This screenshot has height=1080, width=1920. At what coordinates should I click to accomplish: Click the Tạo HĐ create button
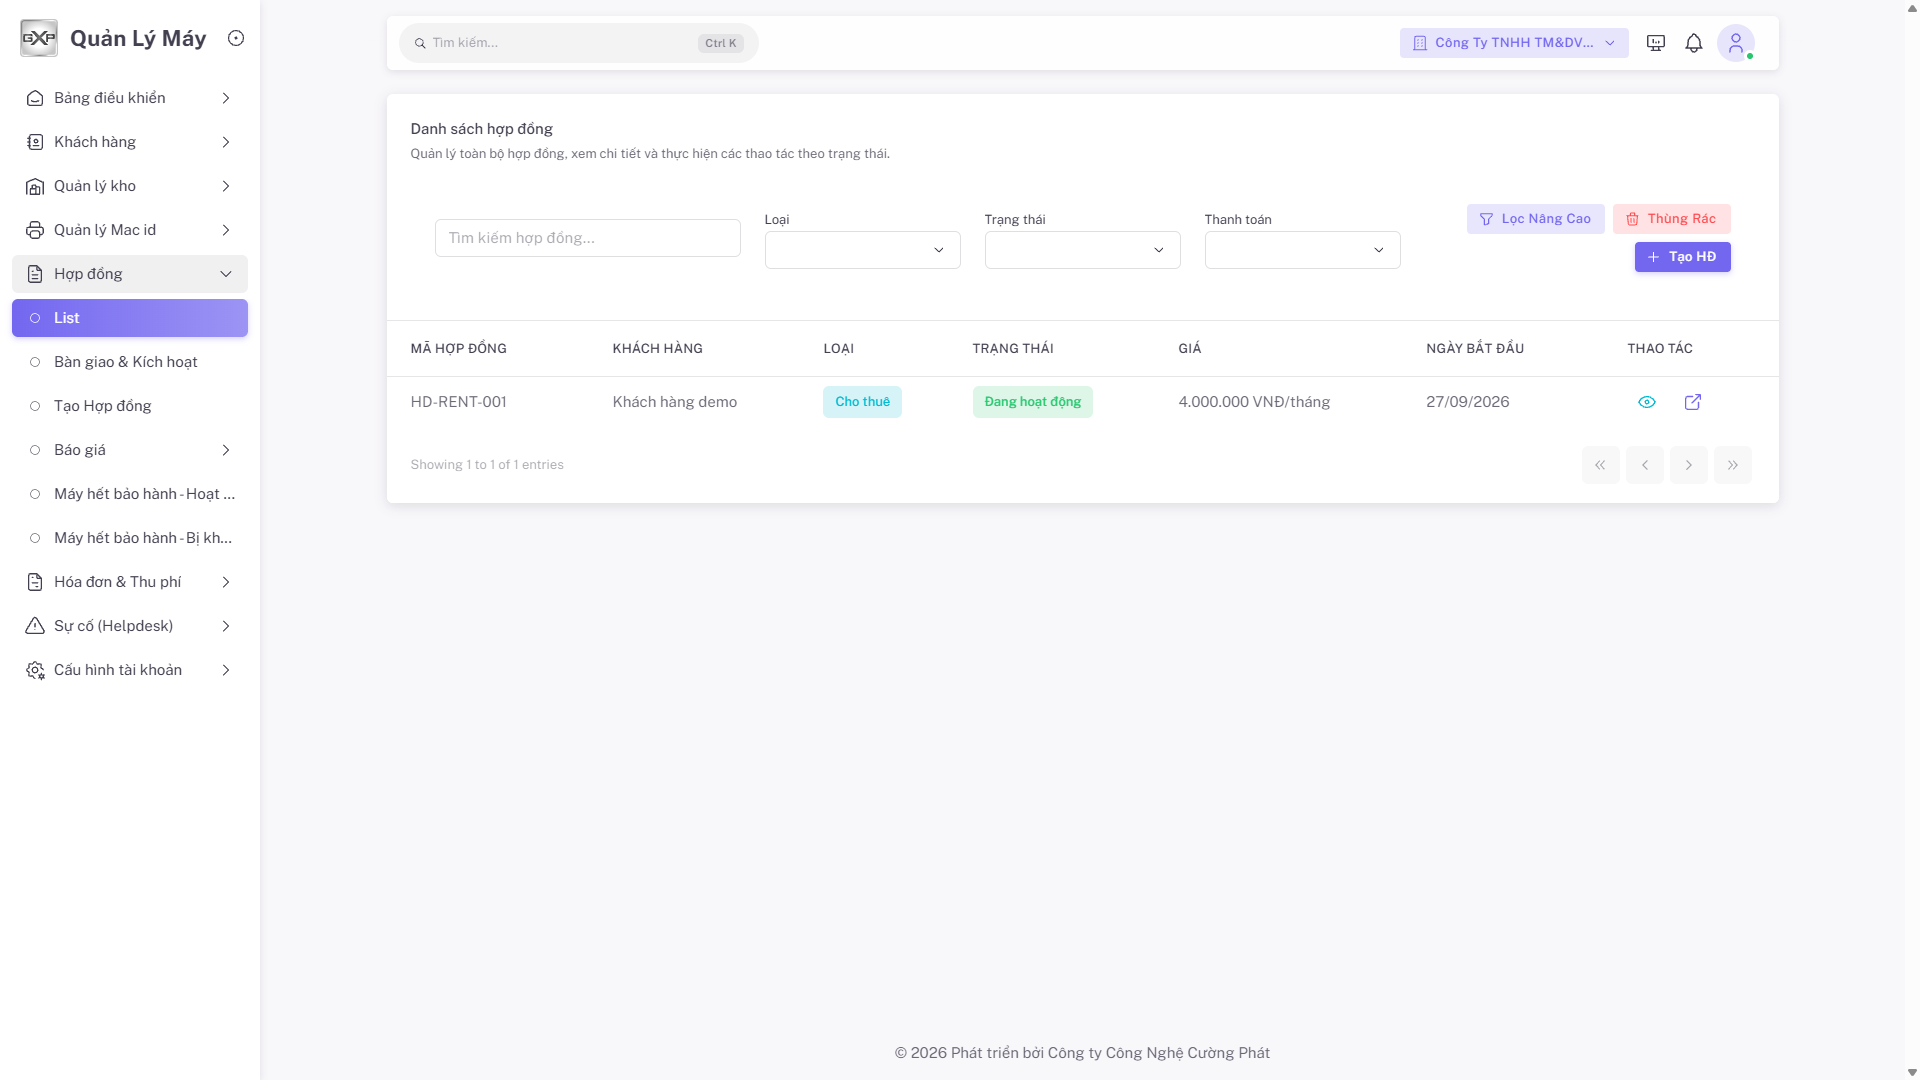(1682, 257)
